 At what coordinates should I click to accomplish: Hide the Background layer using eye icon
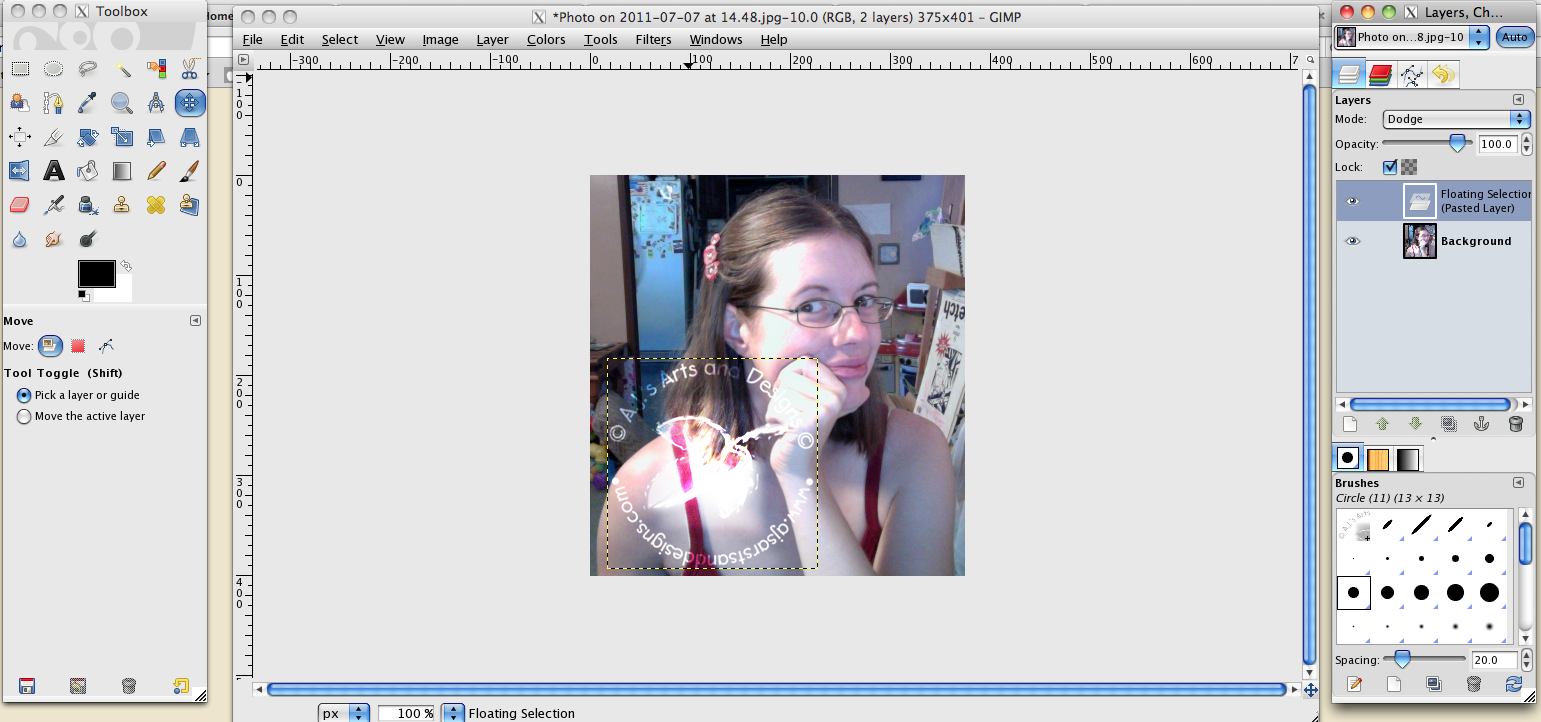coord(1352,241)
